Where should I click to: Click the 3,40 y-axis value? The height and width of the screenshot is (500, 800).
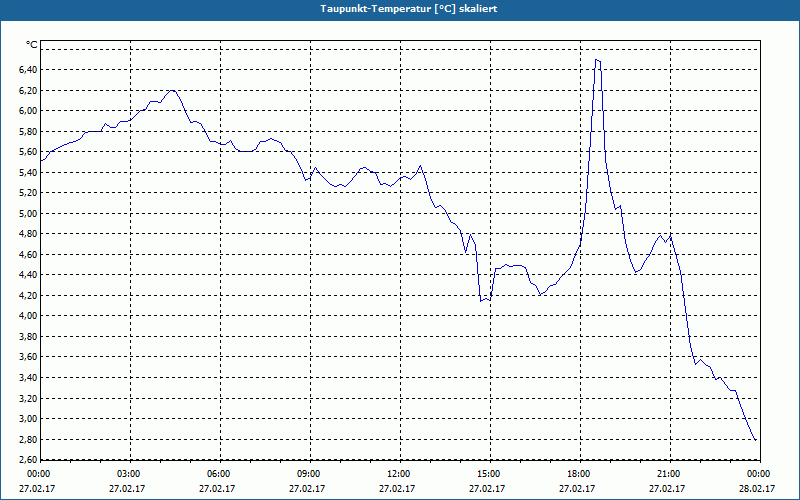pos(28,378)
